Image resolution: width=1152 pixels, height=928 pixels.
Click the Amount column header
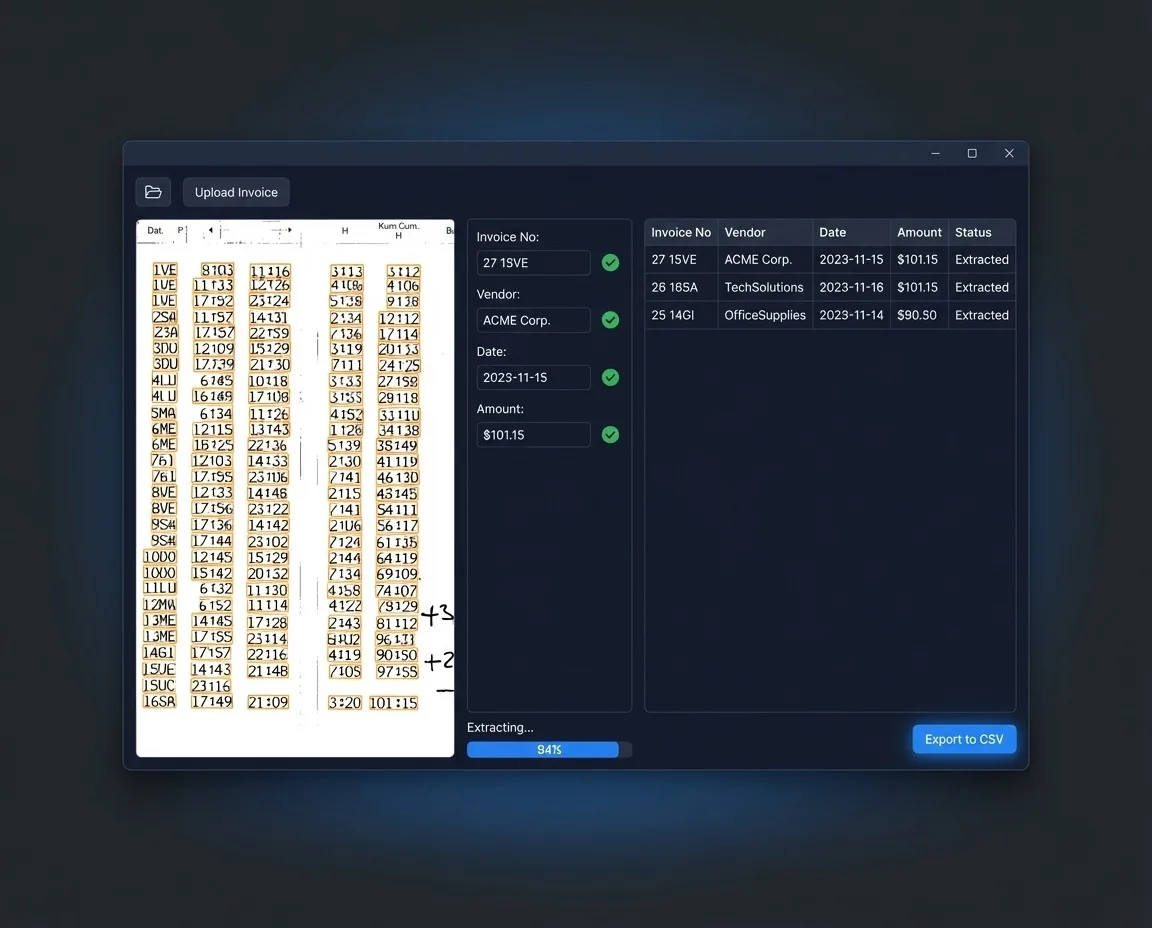(x=919, y=232)
